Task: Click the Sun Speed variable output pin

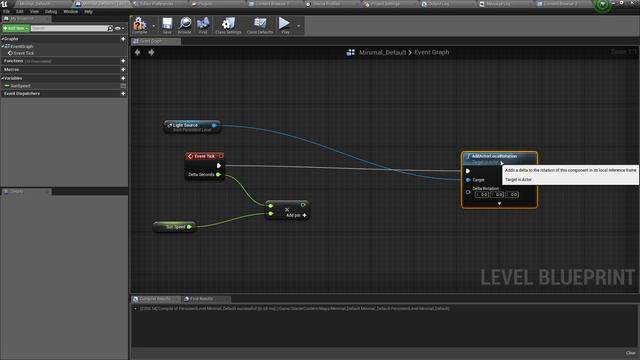Action: click(x=189, y=227)
